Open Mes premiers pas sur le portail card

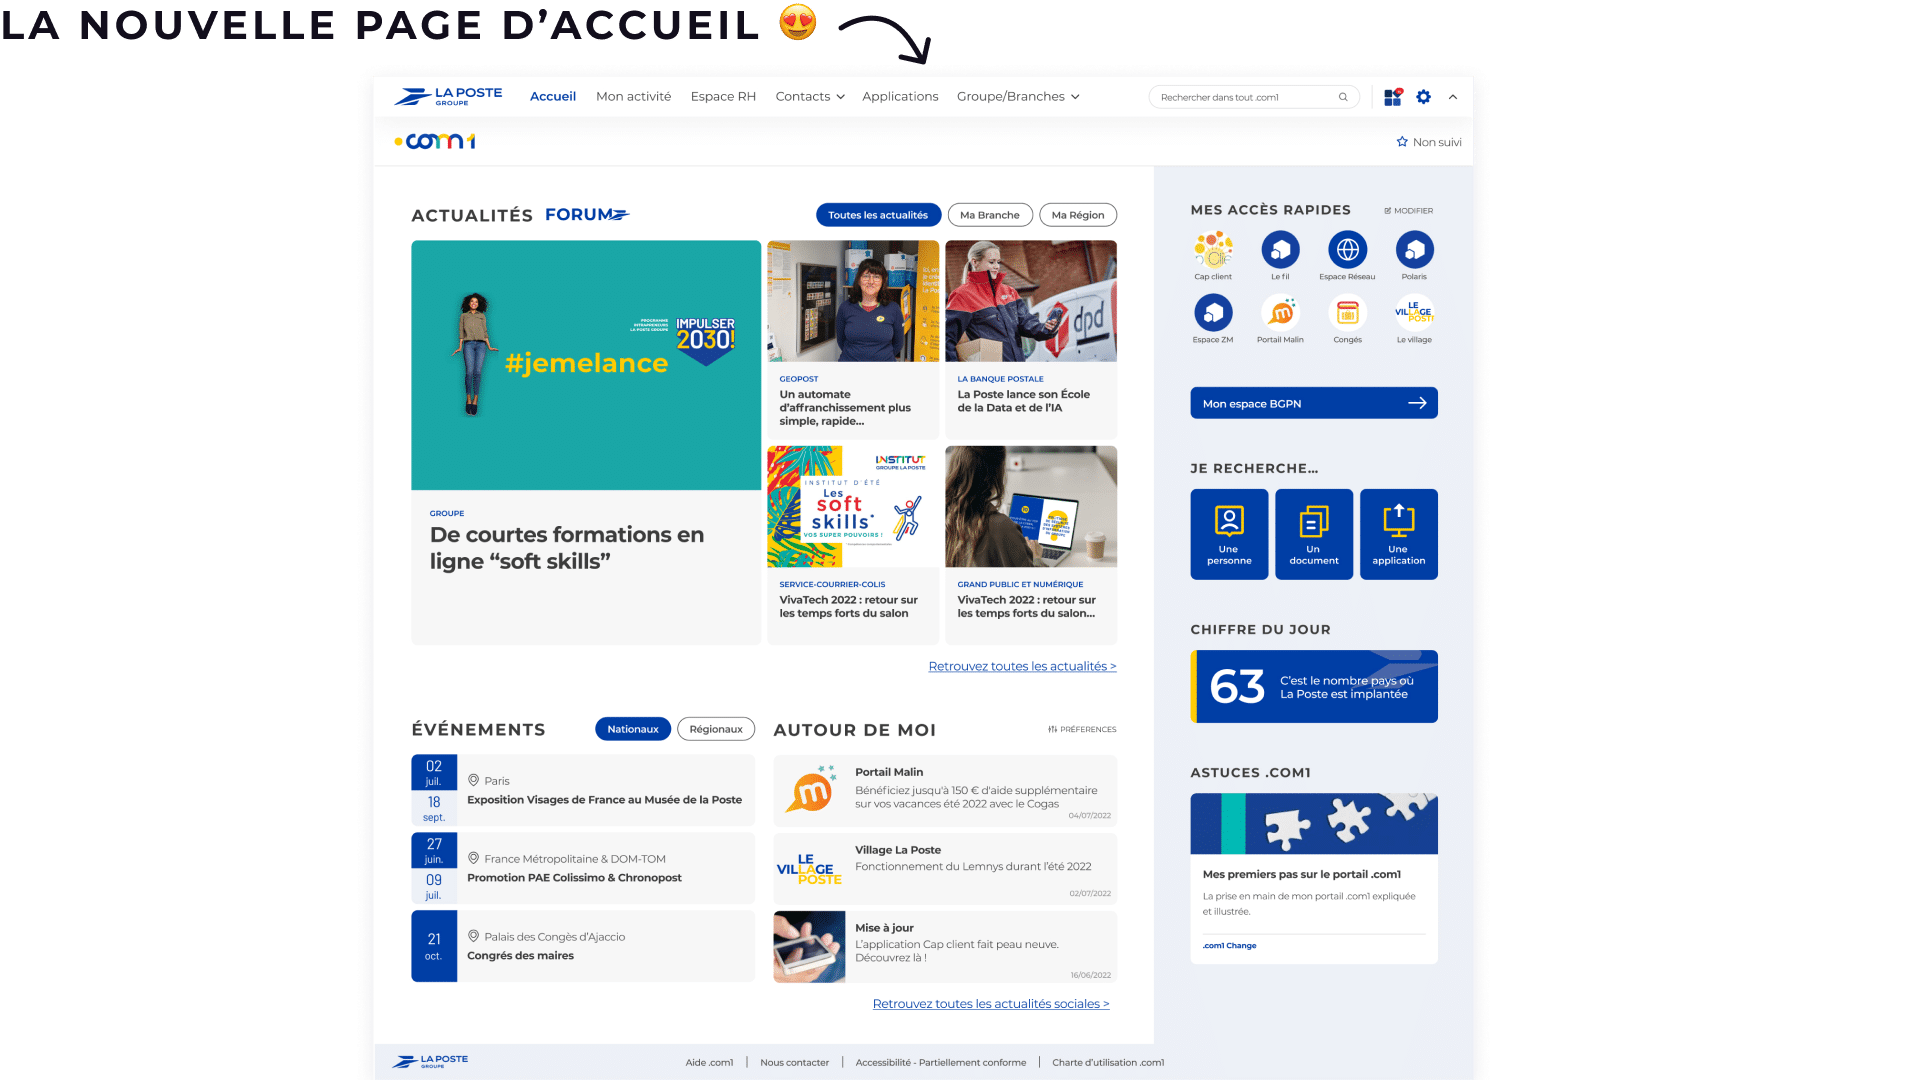(x=1314, y=878)
